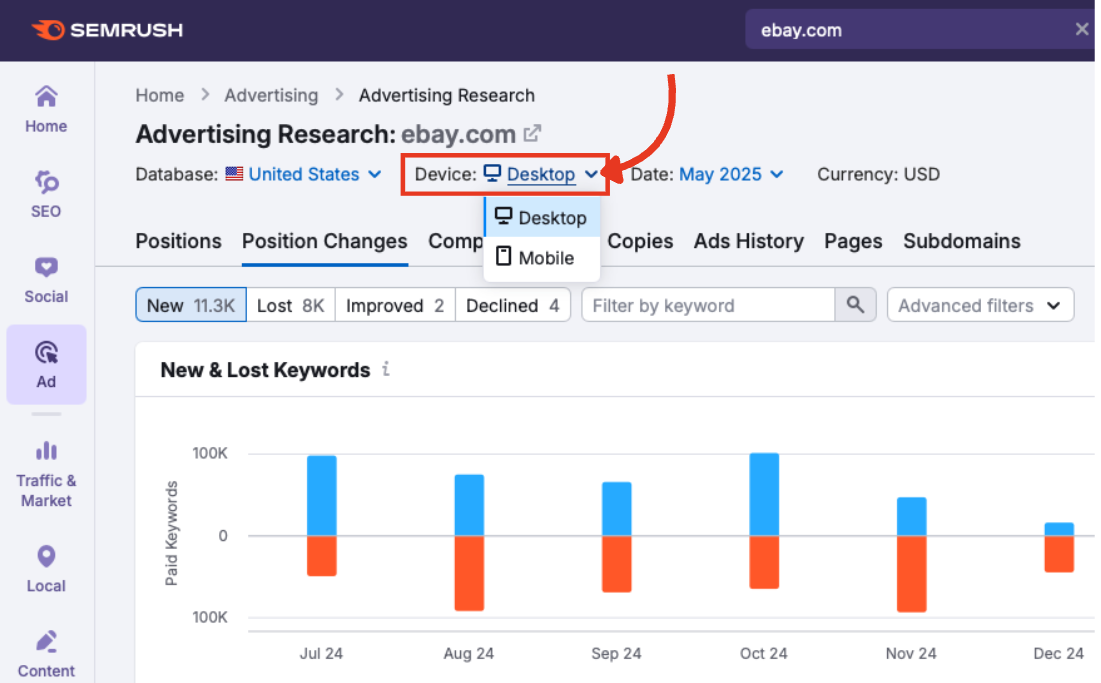Screen dimensions: 1101x683
Task: Toggle the Improved 2 filter
Action: pyautogui.click(x=394, y=306)
